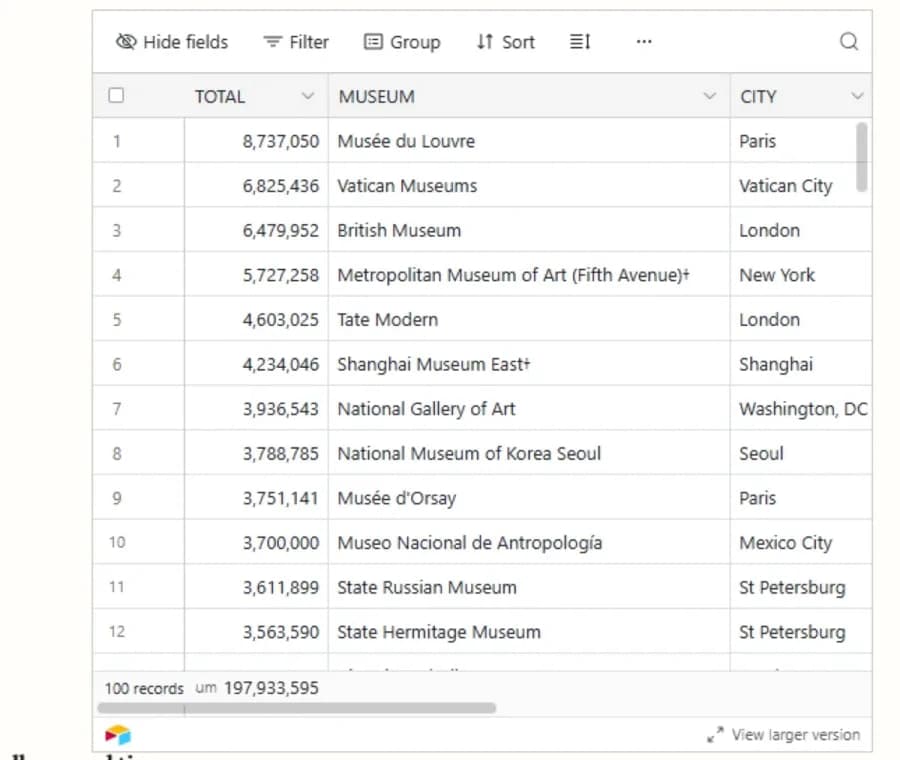Screen dimensions: 900x760
Task: Click the Airtable logo icon
Action: (x=118, y=735)
